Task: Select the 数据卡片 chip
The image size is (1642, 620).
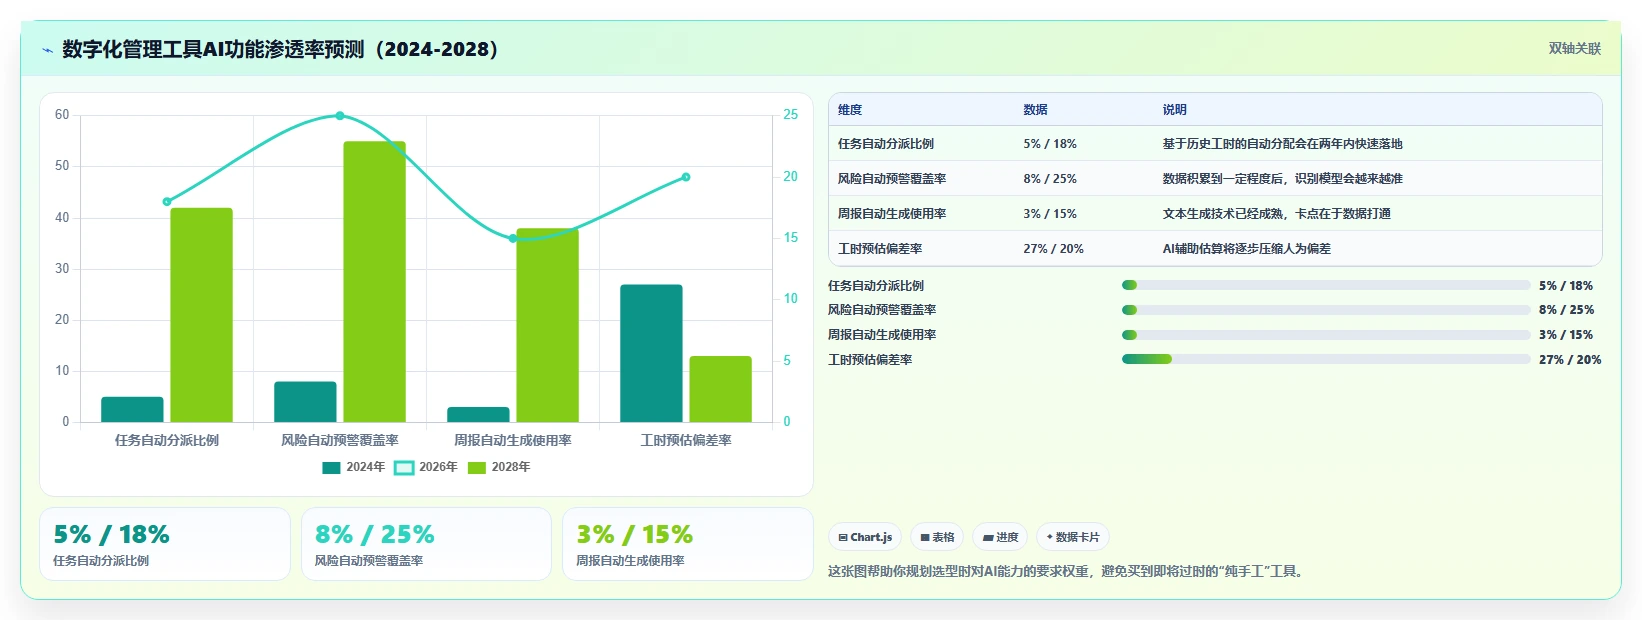Action: (x=1073, y=537)
